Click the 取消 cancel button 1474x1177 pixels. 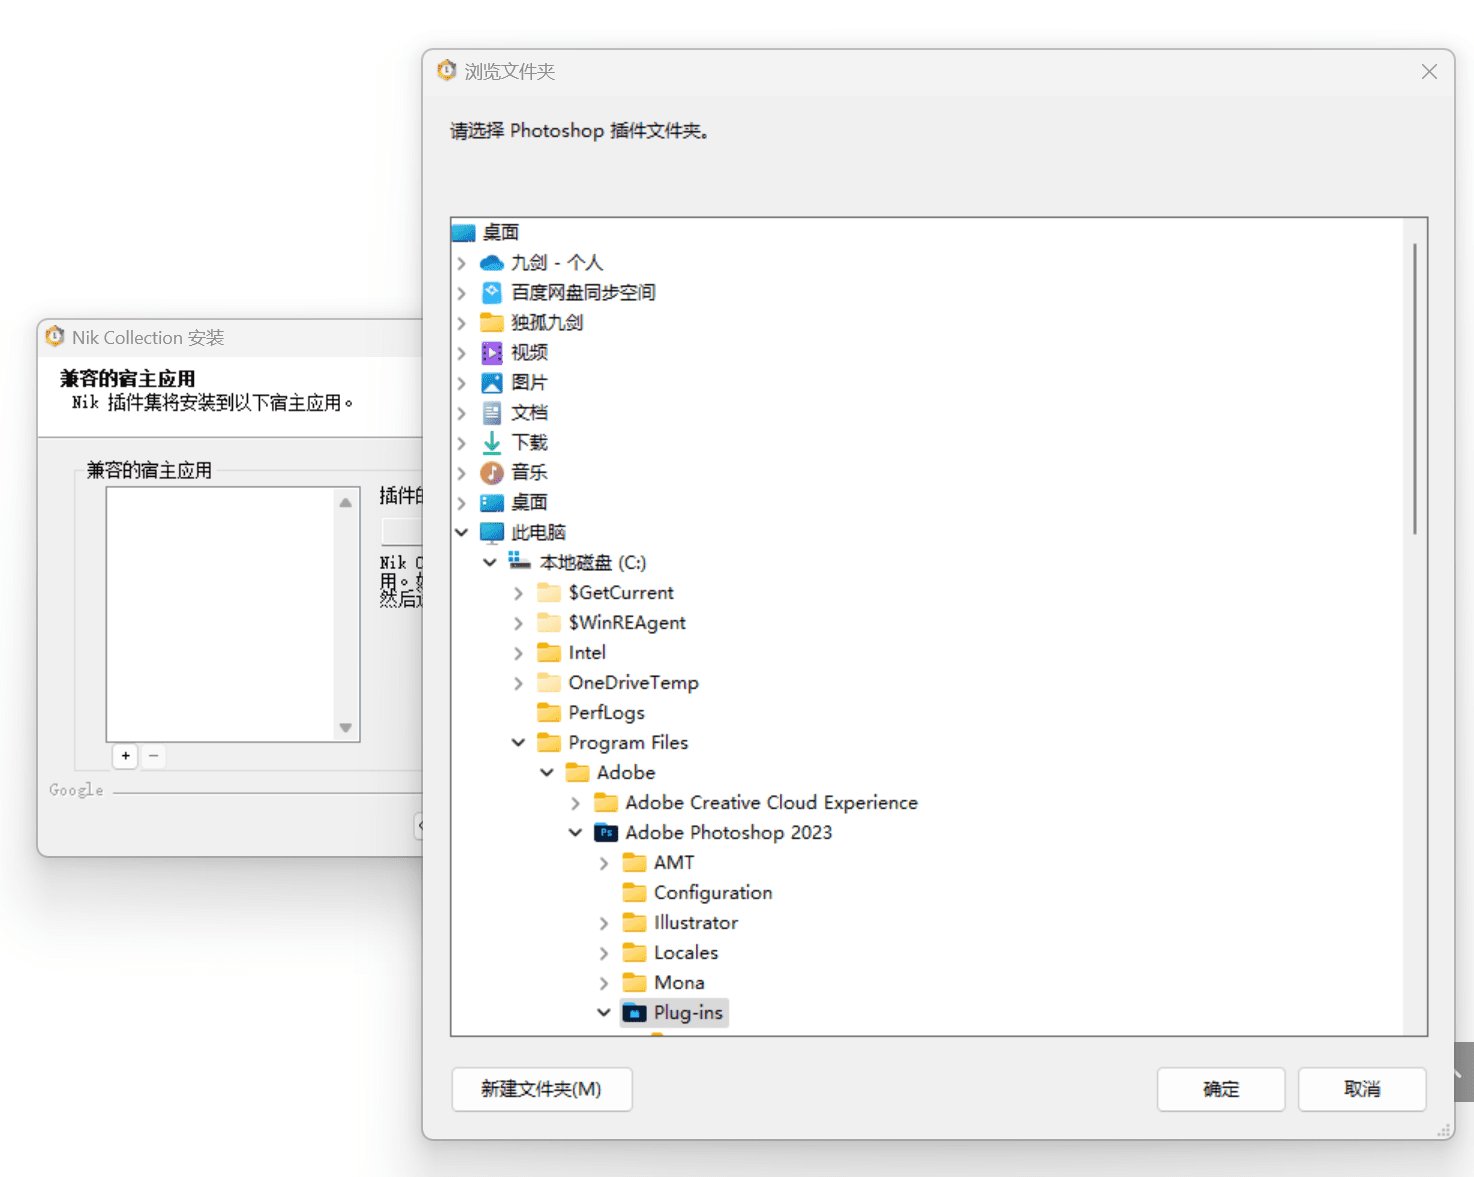[x=1362, y=1089]
